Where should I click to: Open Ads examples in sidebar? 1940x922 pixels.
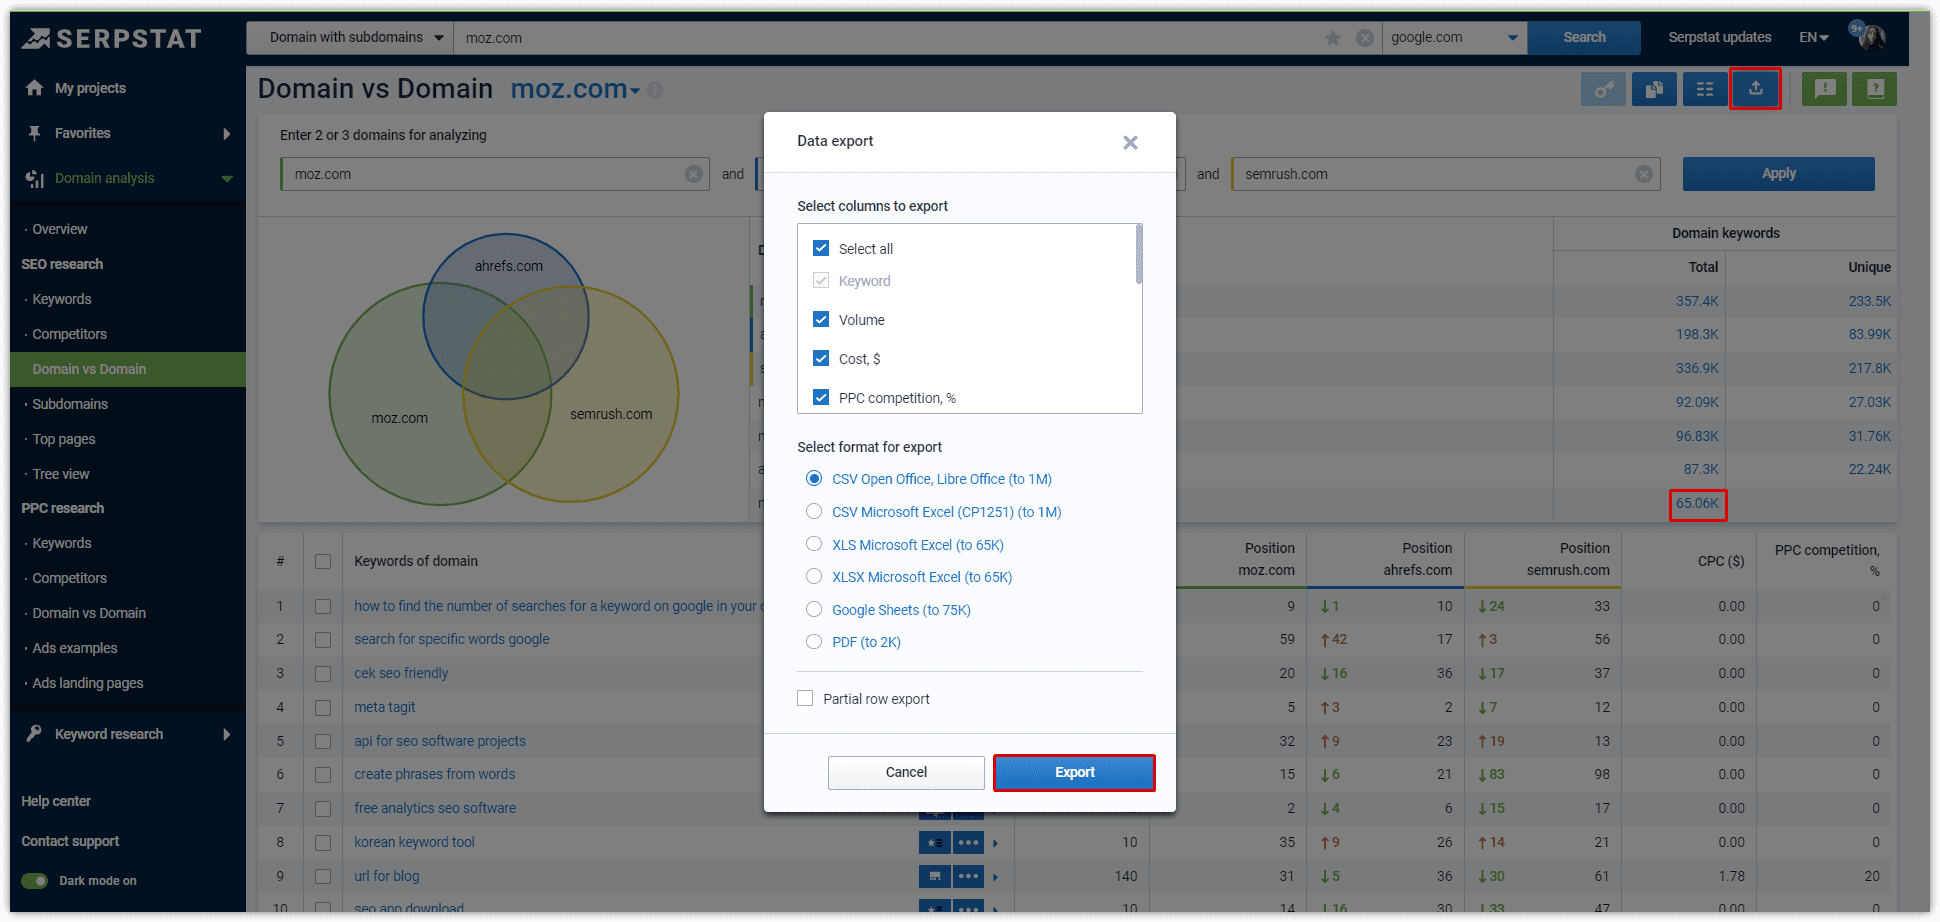click(x=75, y=648)
